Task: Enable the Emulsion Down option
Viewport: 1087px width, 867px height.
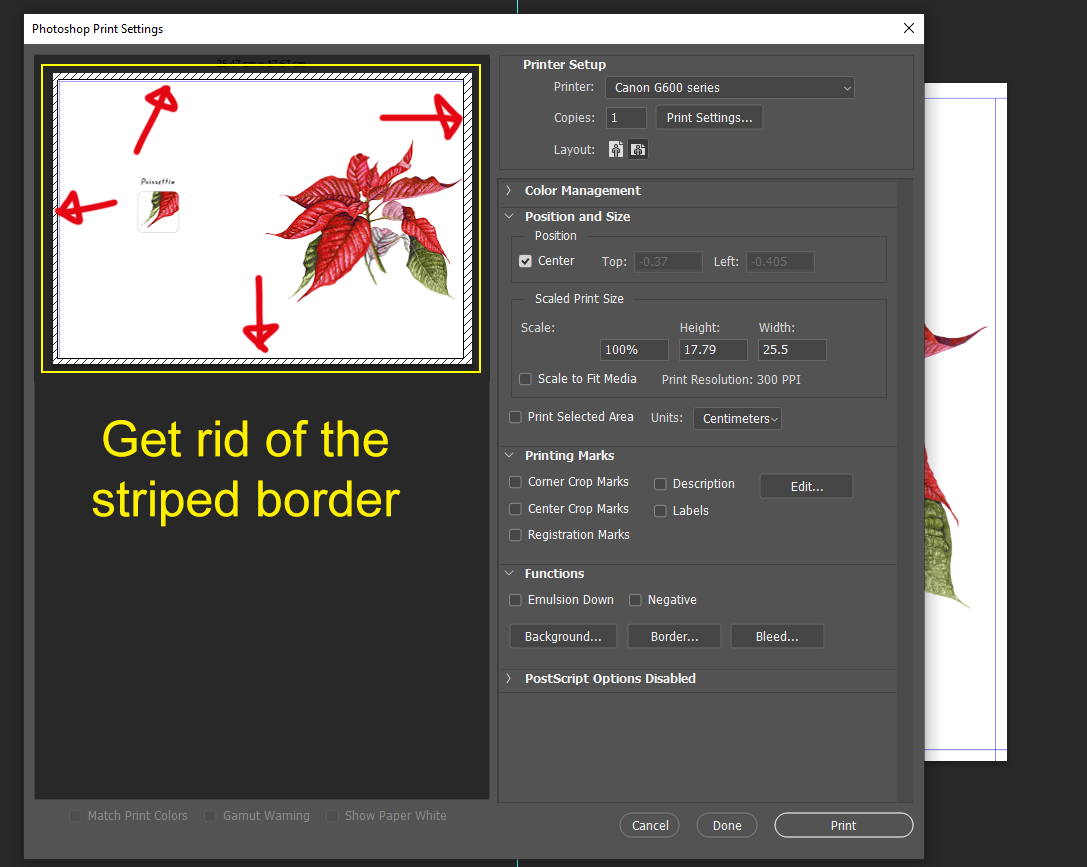Action: 514,599
